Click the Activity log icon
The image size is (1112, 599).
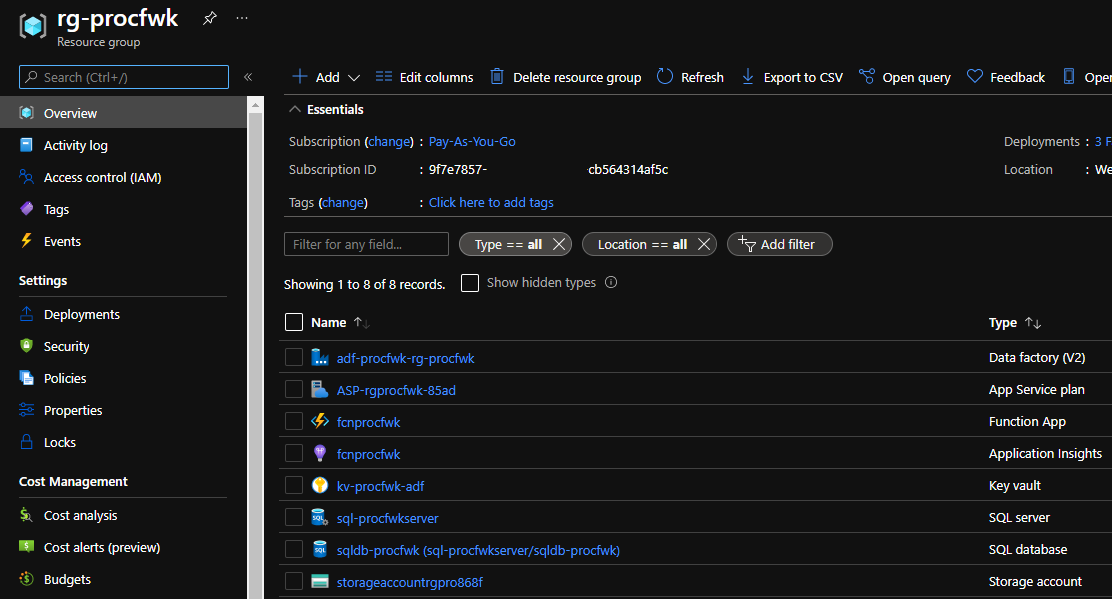click(26, 145)
